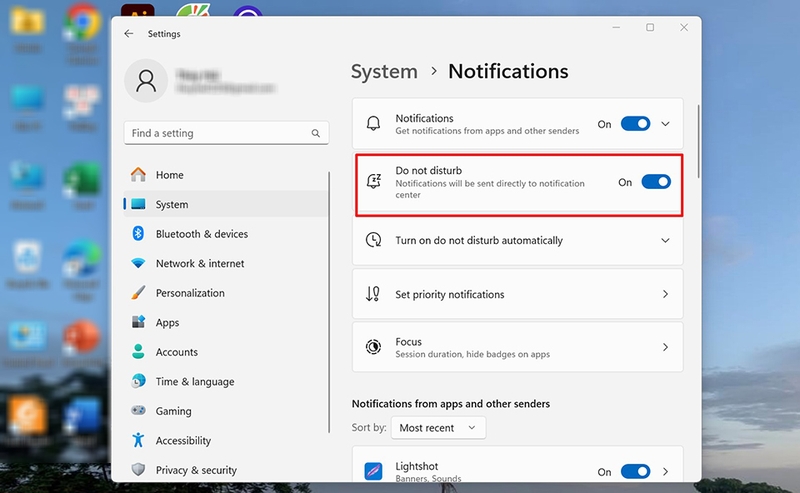Click the back arrow in Settings header
The image size is (800, 493).
[x=129, y=34]
